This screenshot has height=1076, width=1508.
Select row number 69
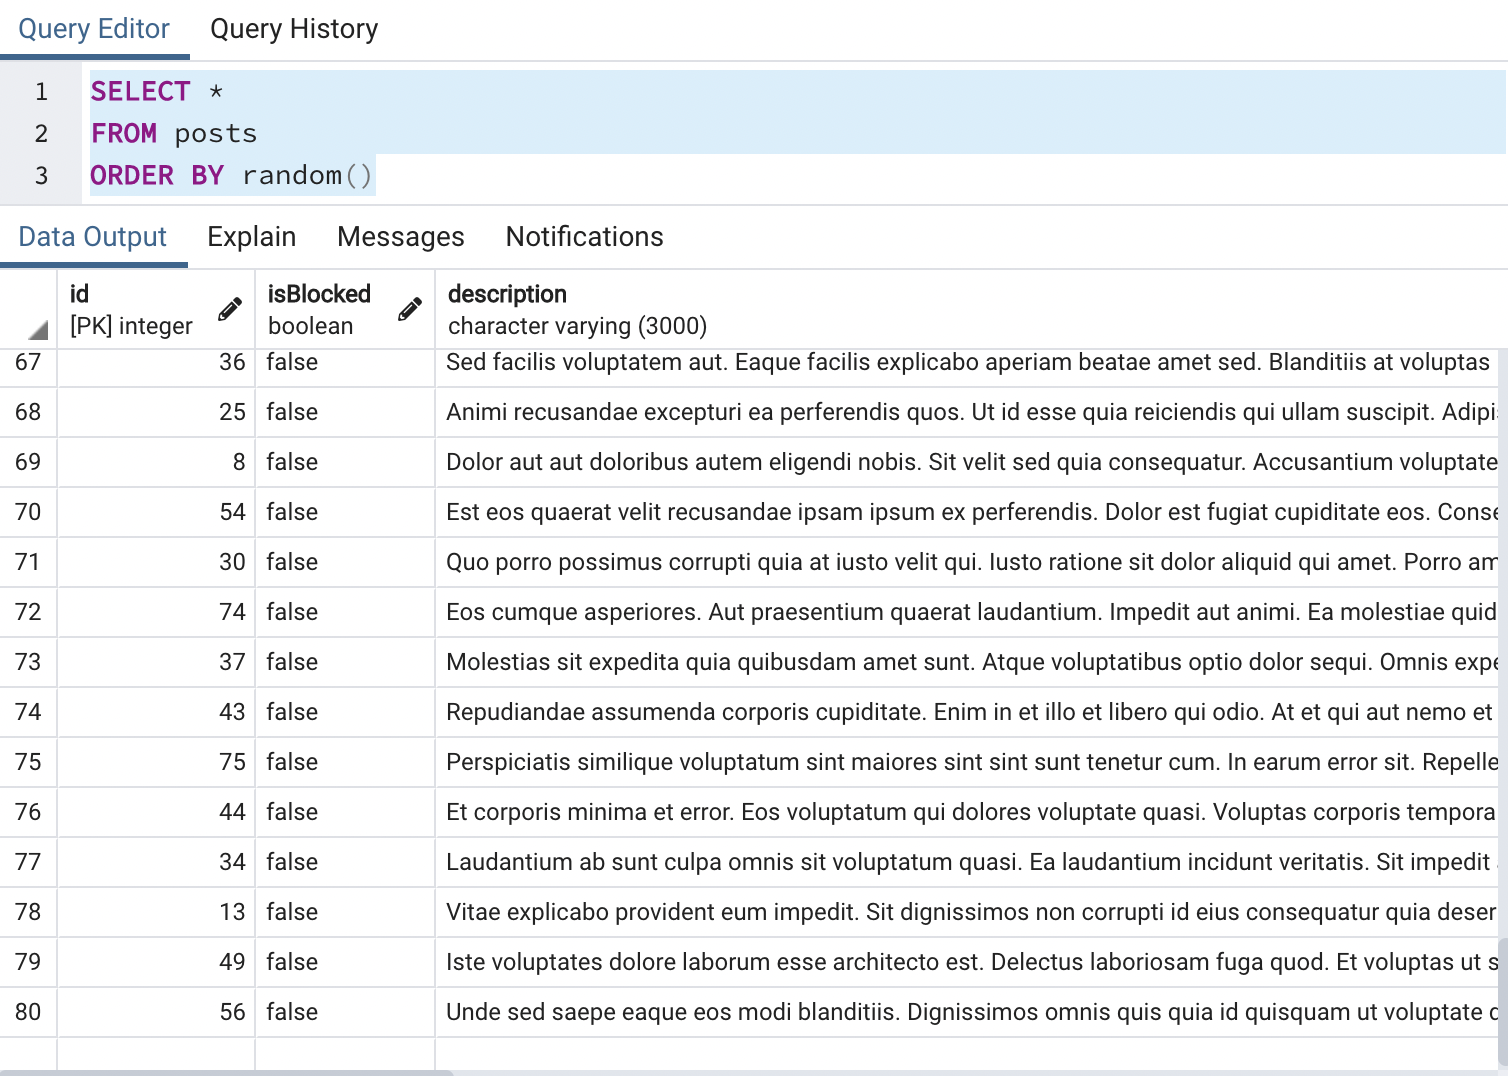click(28, 462)
